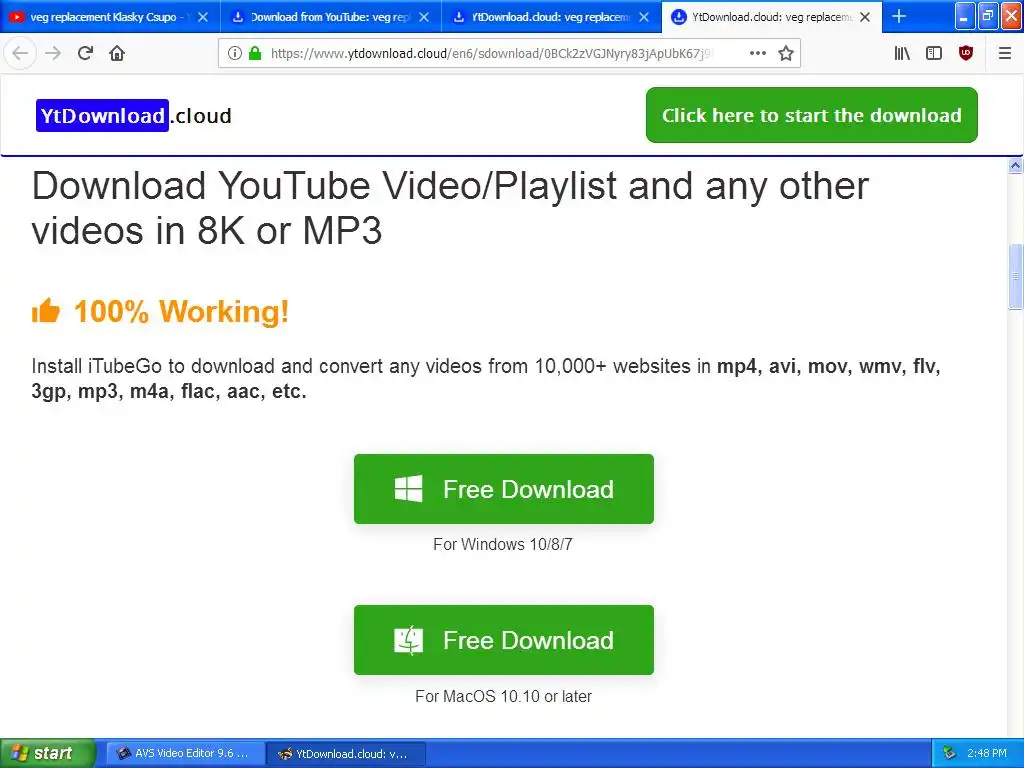Click the green padlock security icon
This screenshot has width=1024, height=768.
255,54
